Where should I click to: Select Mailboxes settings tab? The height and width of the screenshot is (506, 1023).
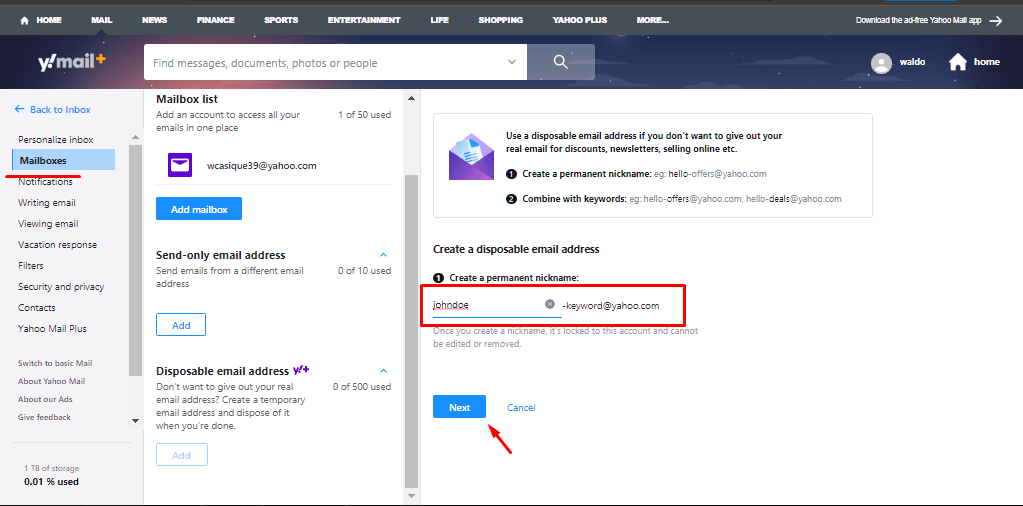(x=63, y=160)
